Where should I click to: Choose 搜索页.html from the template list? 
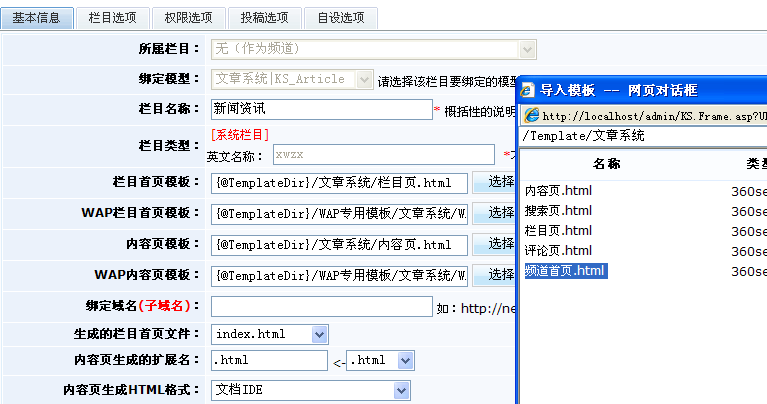(558, 211)
